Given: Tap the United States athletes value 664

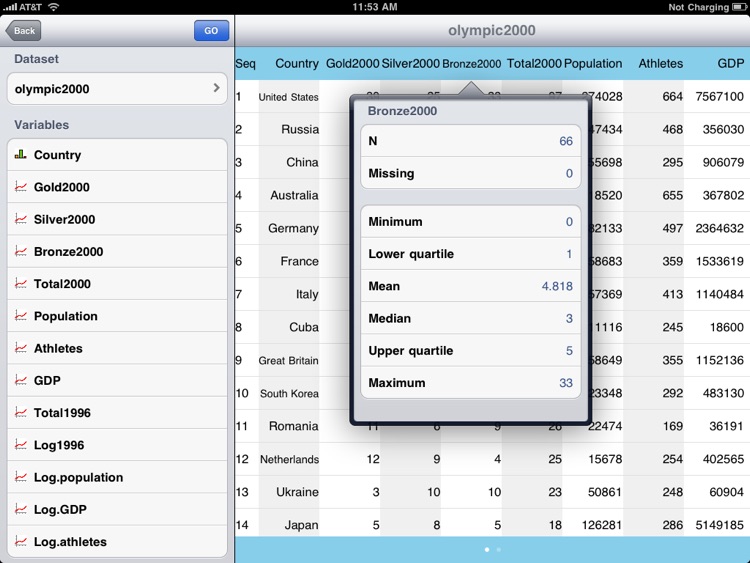Looking at the screenshot, I should click(672, 97).
